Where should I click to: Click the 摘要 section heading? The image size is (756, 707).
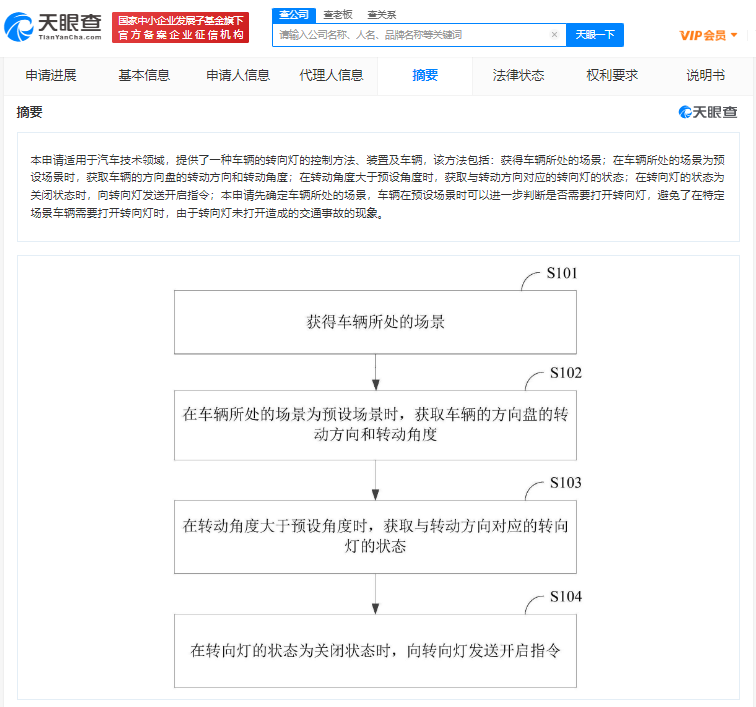29,112
